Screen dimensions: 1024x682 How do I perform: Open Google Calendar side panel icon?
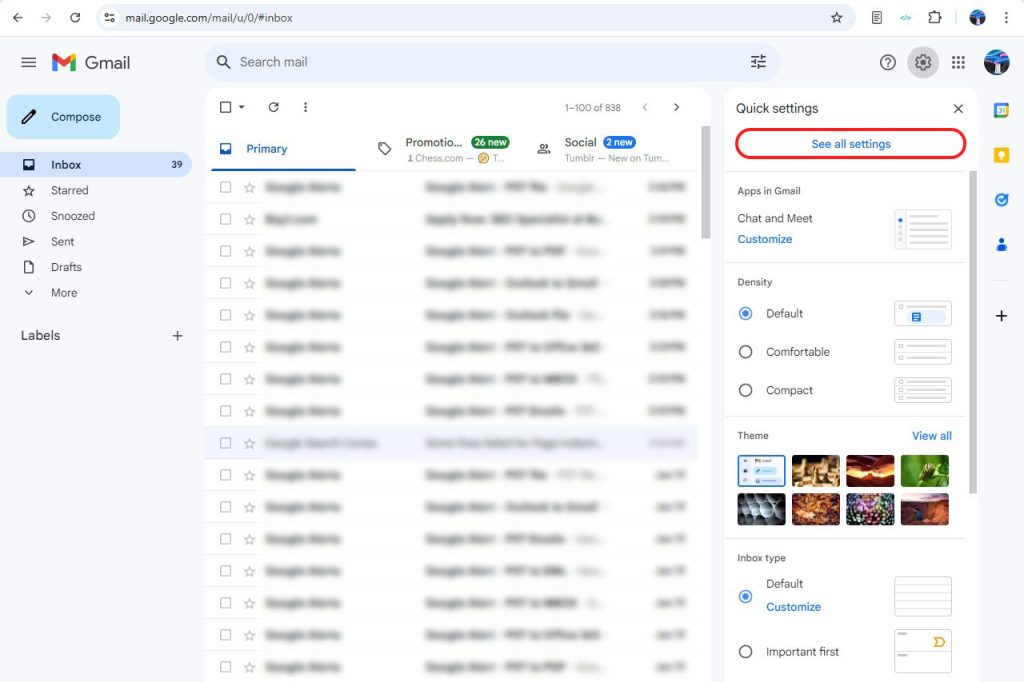1001,110
